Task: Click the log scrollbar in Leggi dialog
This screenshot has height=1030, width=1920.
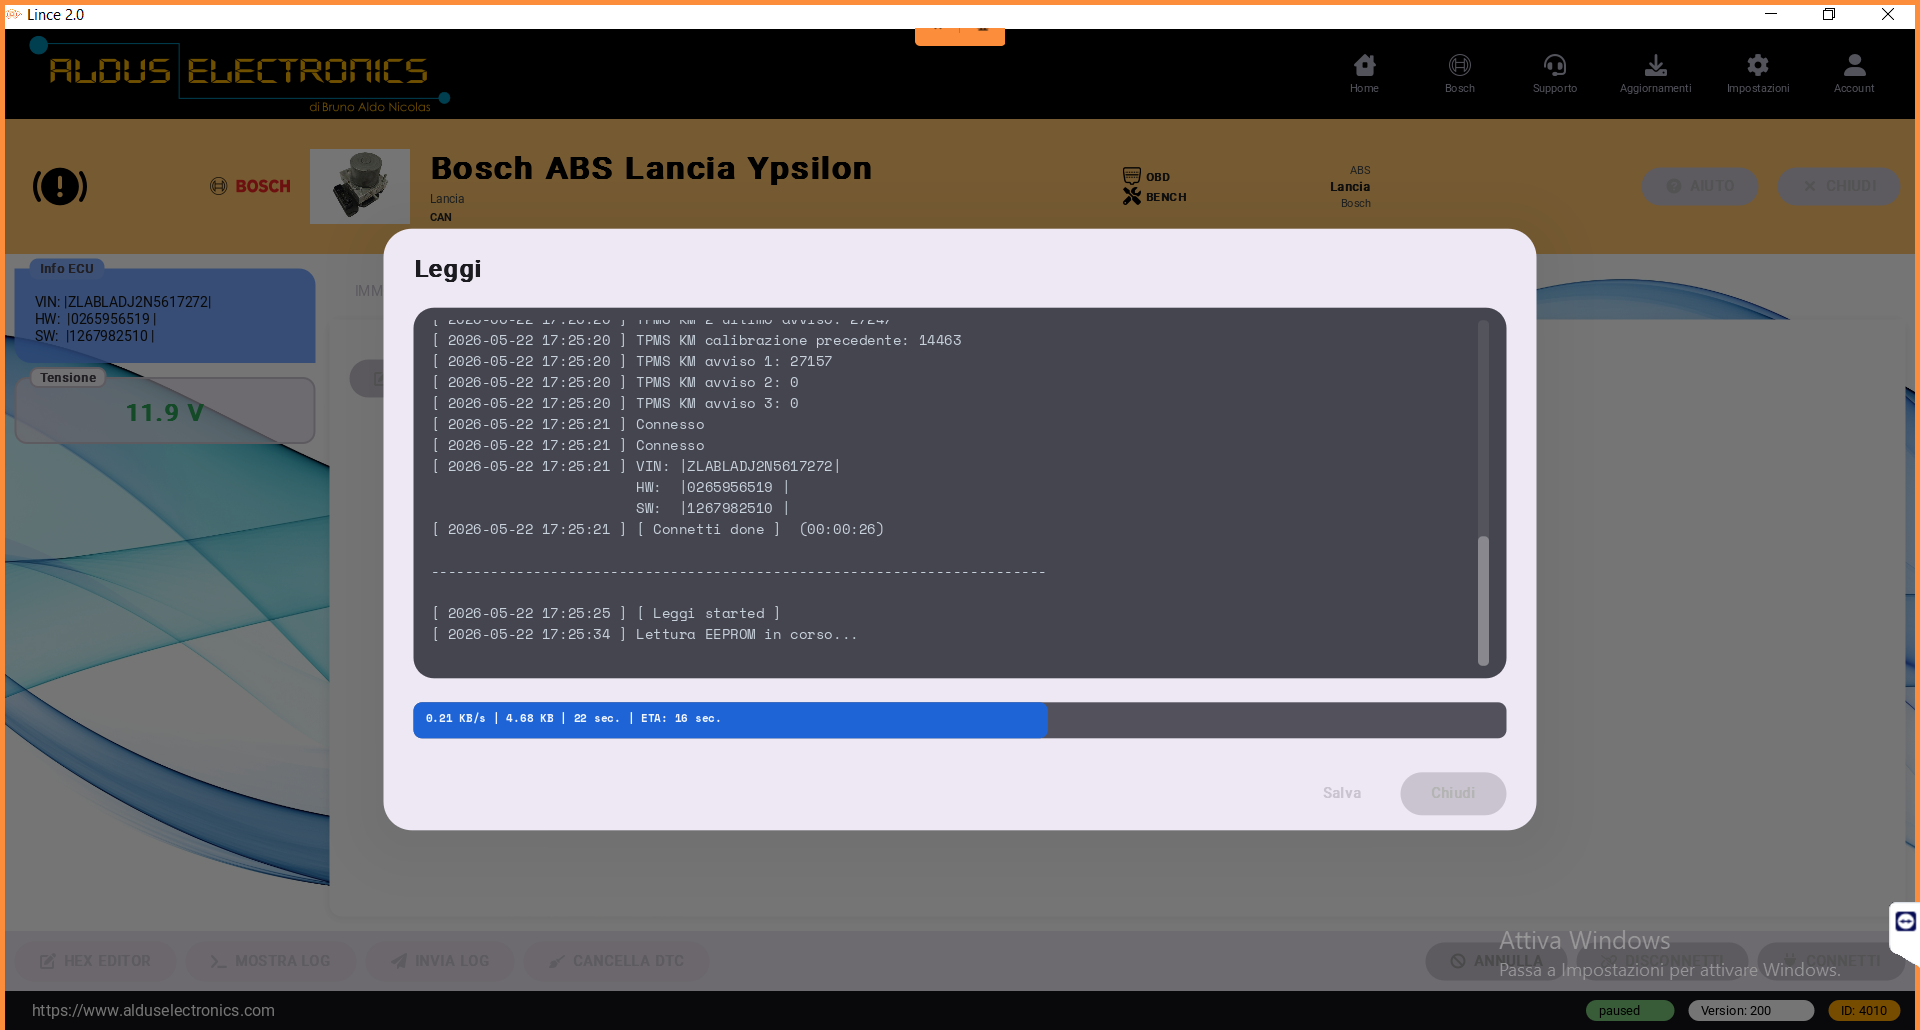Action: pyautogui.click(x=1483, y=600)
